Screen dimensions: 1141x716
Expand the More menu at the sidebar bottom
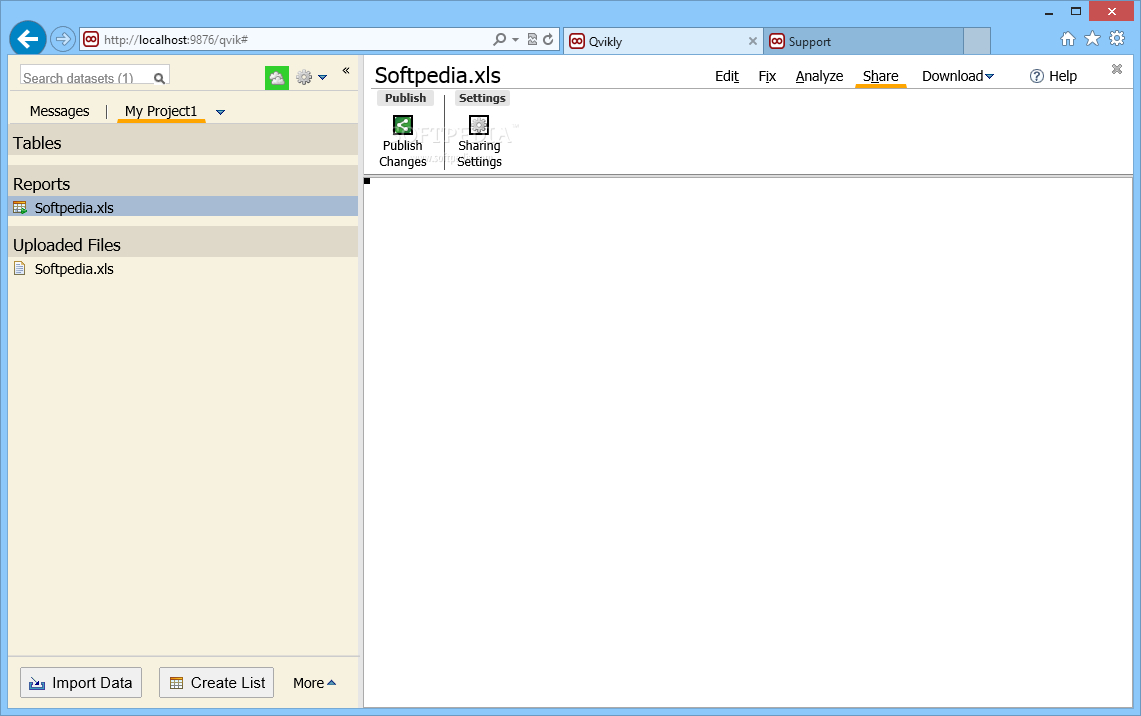coord(314,683)
